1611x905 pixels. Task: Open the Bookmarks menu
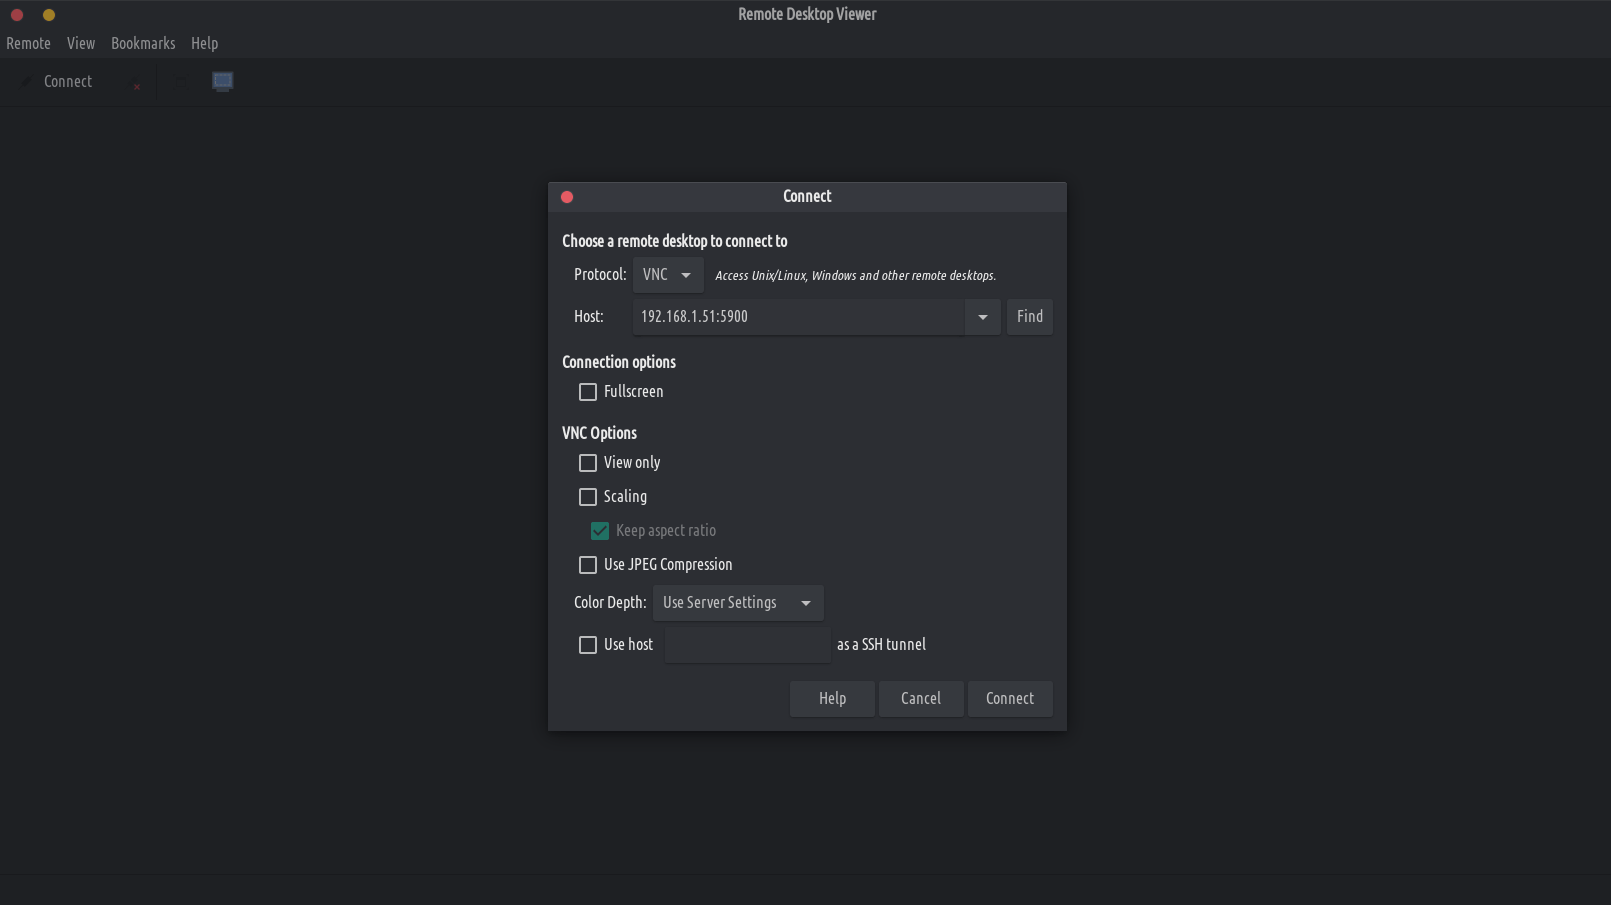point(143,44)
